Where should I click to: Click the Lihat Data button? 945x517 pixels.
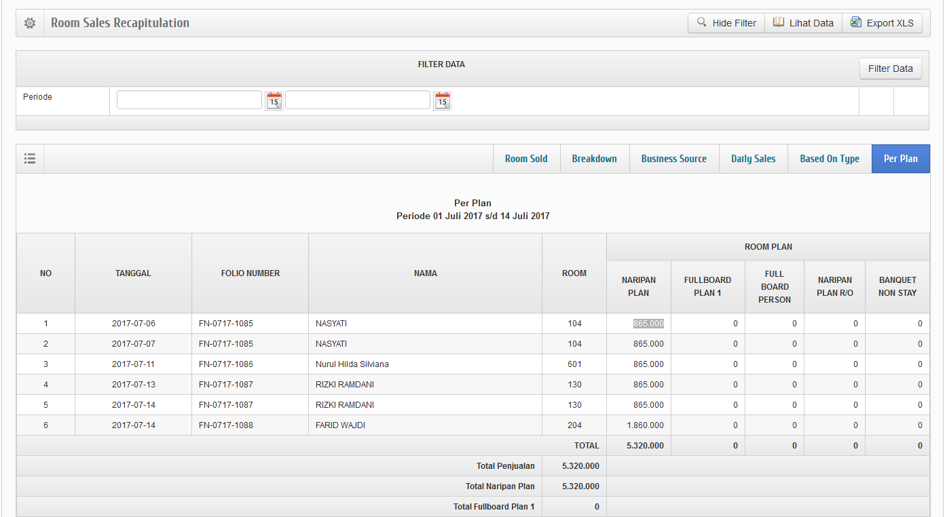tap(803, 23)
